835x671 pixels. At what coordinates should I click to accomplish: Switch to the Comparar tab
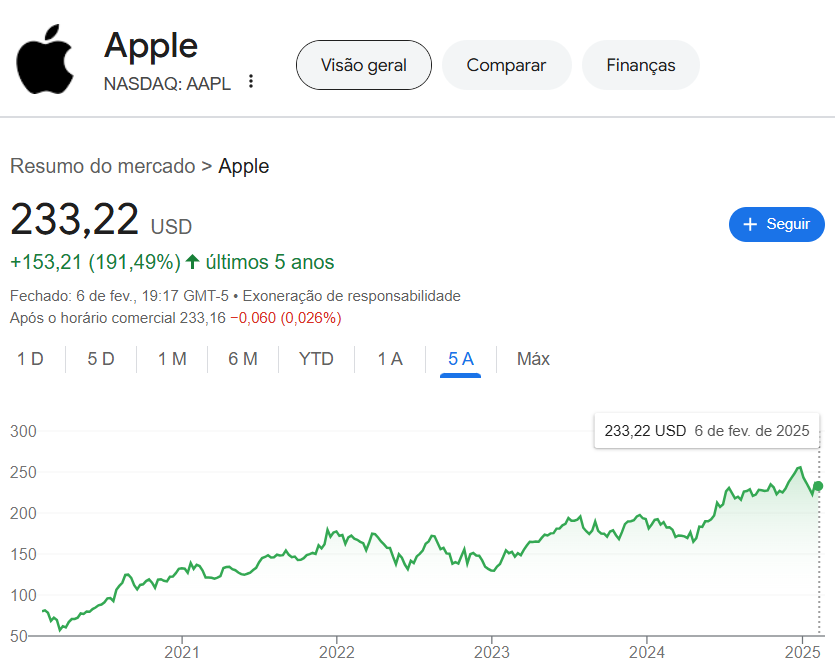click(506, 65)
